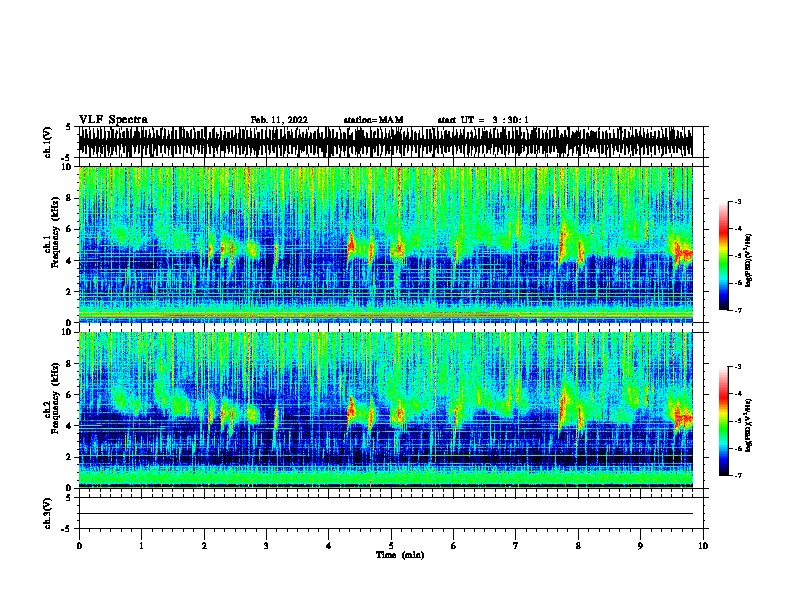Click the "-3" label on the ch.2 colorbar
Image resolution: width=792 pixels, height=612 pixels.
click(738, 367)
